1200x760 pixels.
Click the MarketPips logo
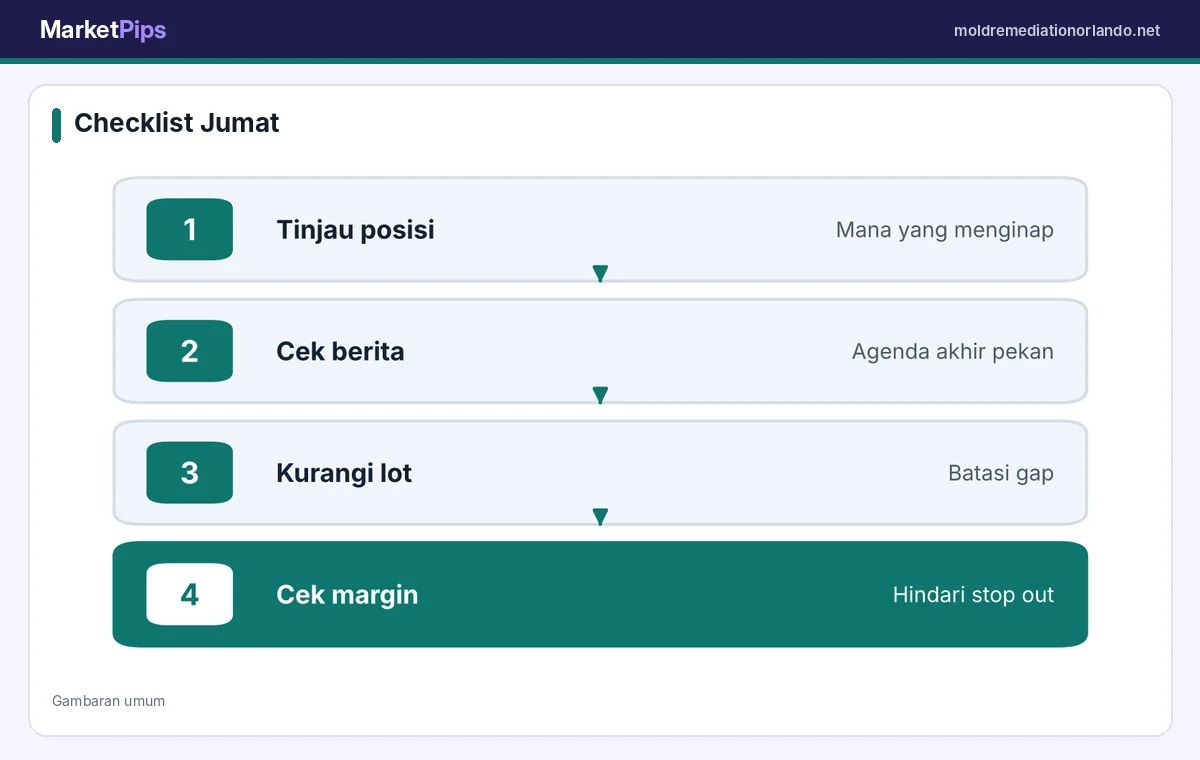tap(103, 30)
